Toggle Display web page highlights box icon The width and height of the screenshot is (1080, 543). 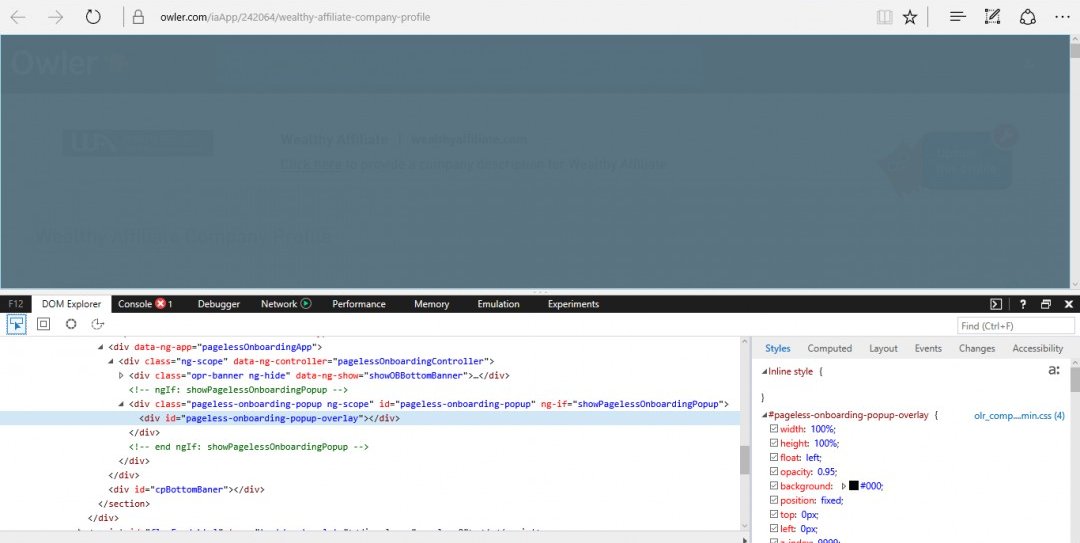click(43, 324)
